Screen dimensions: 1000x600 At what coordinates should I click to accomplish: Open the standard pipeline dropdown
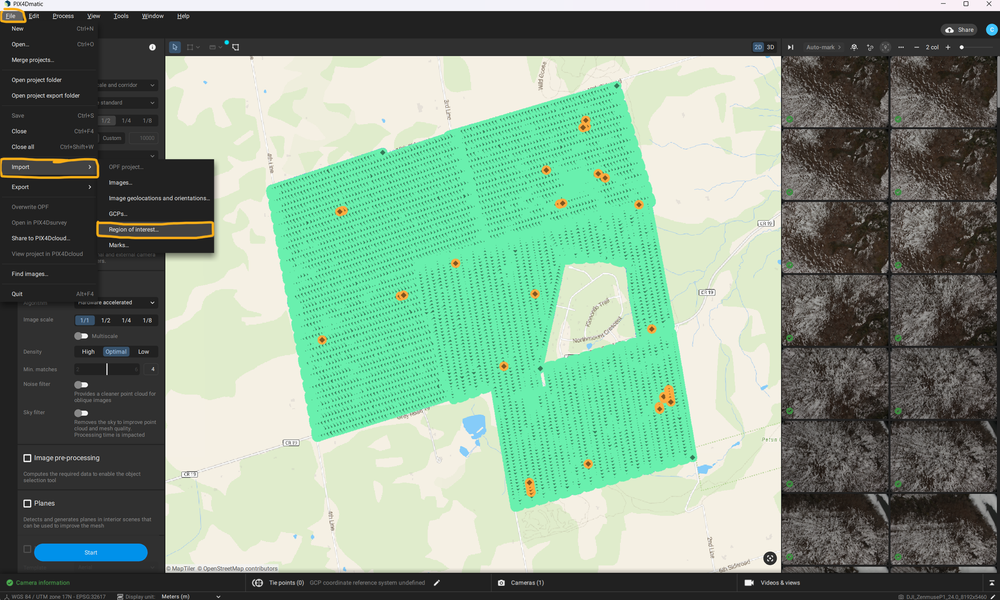point(128,103)
